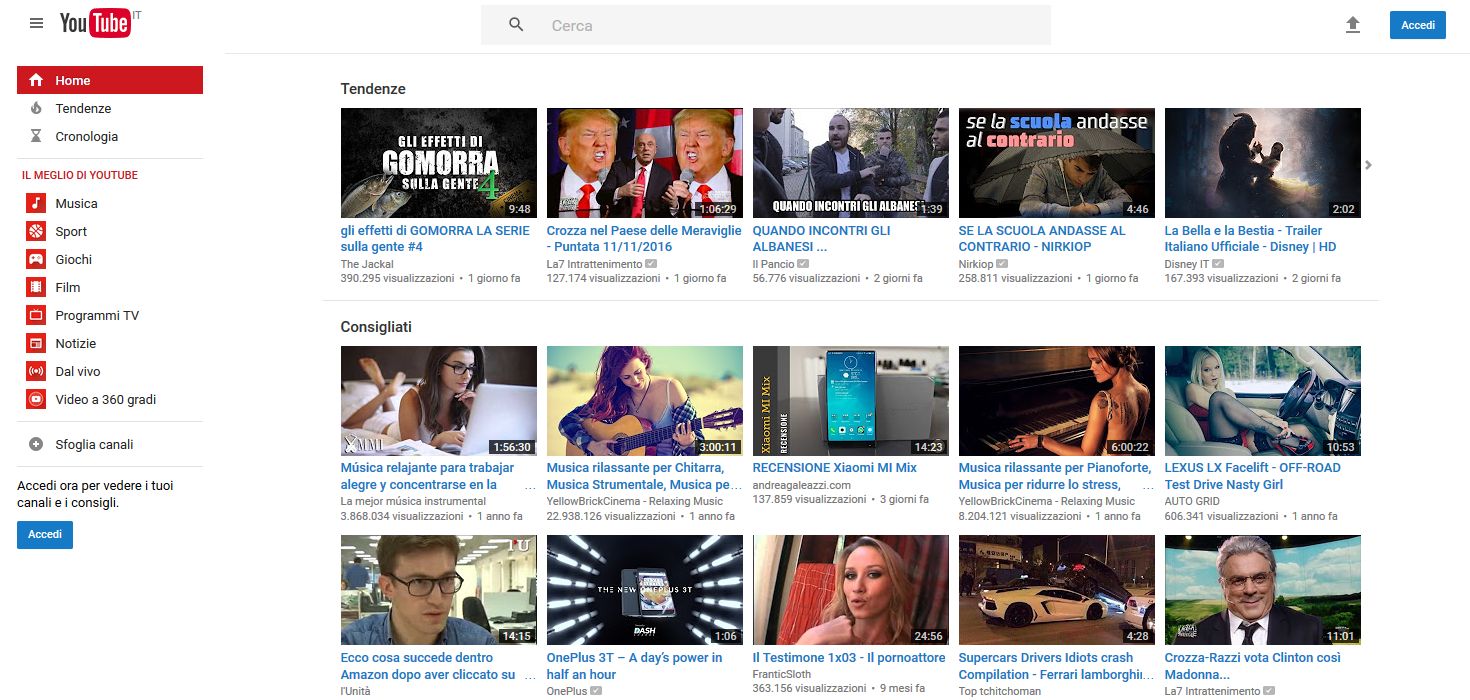Open title 'RECENSIONE Xiaomi MI Mix'

pyautogui.click(x=835, y=468)
